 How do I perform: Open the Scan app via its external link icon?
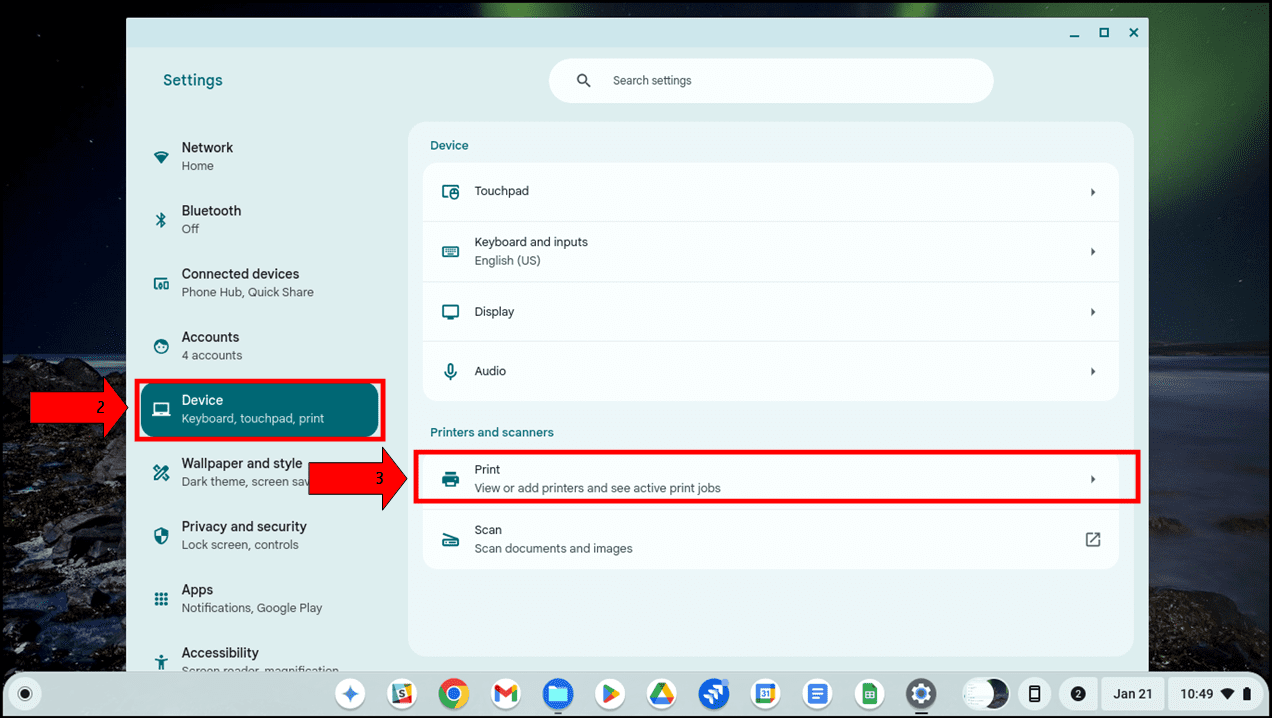[x=1093, y=538]
